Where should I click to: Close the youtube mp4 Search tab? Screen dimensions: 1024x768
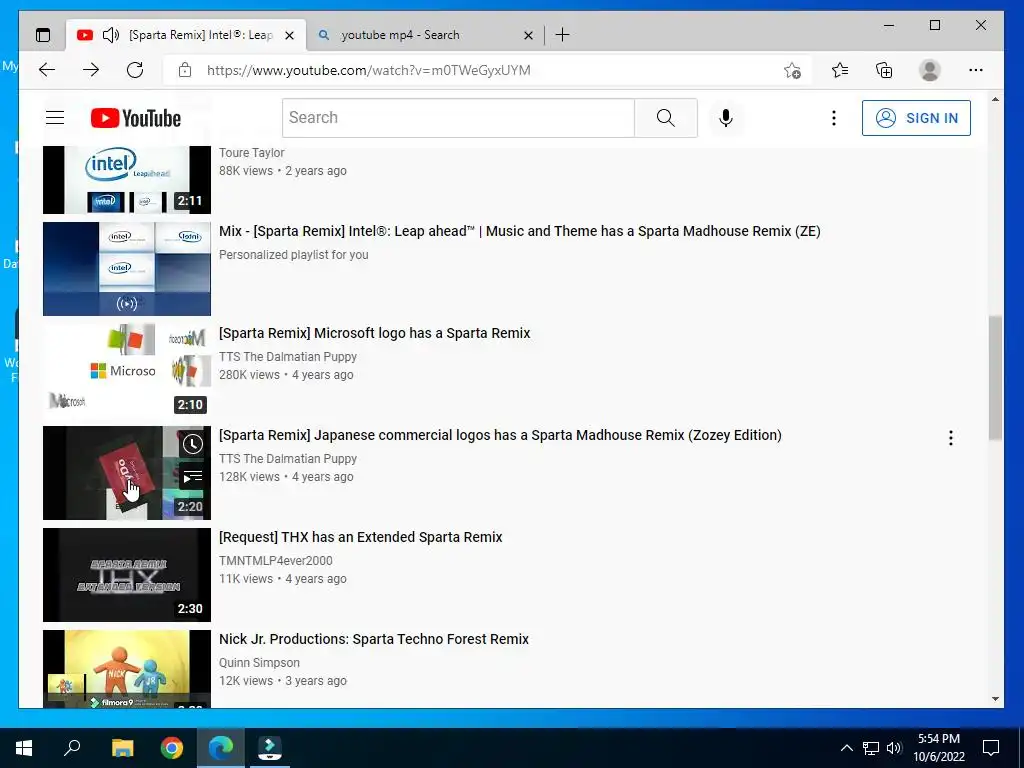[x=528, y=35]
